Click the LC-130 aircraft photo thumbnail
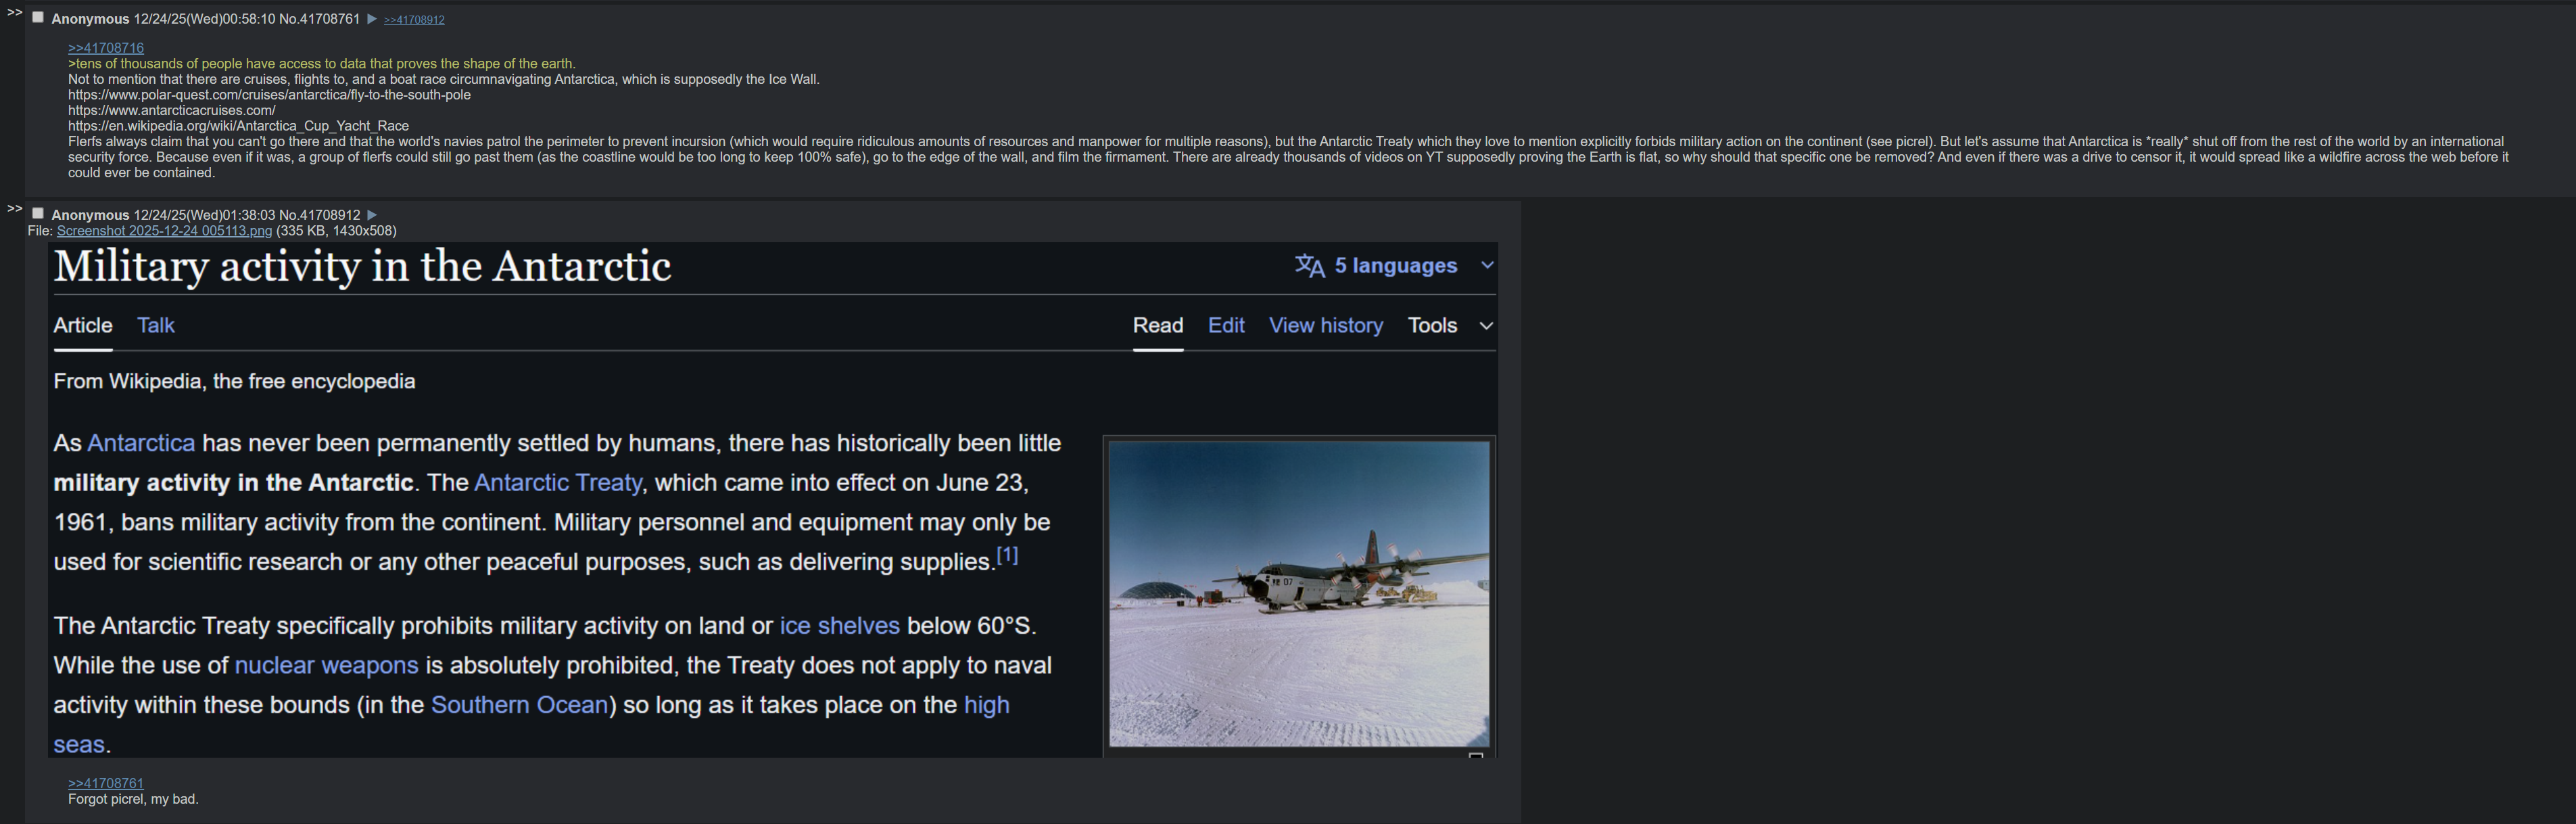2576x824 pixels. coord(1298,594)
